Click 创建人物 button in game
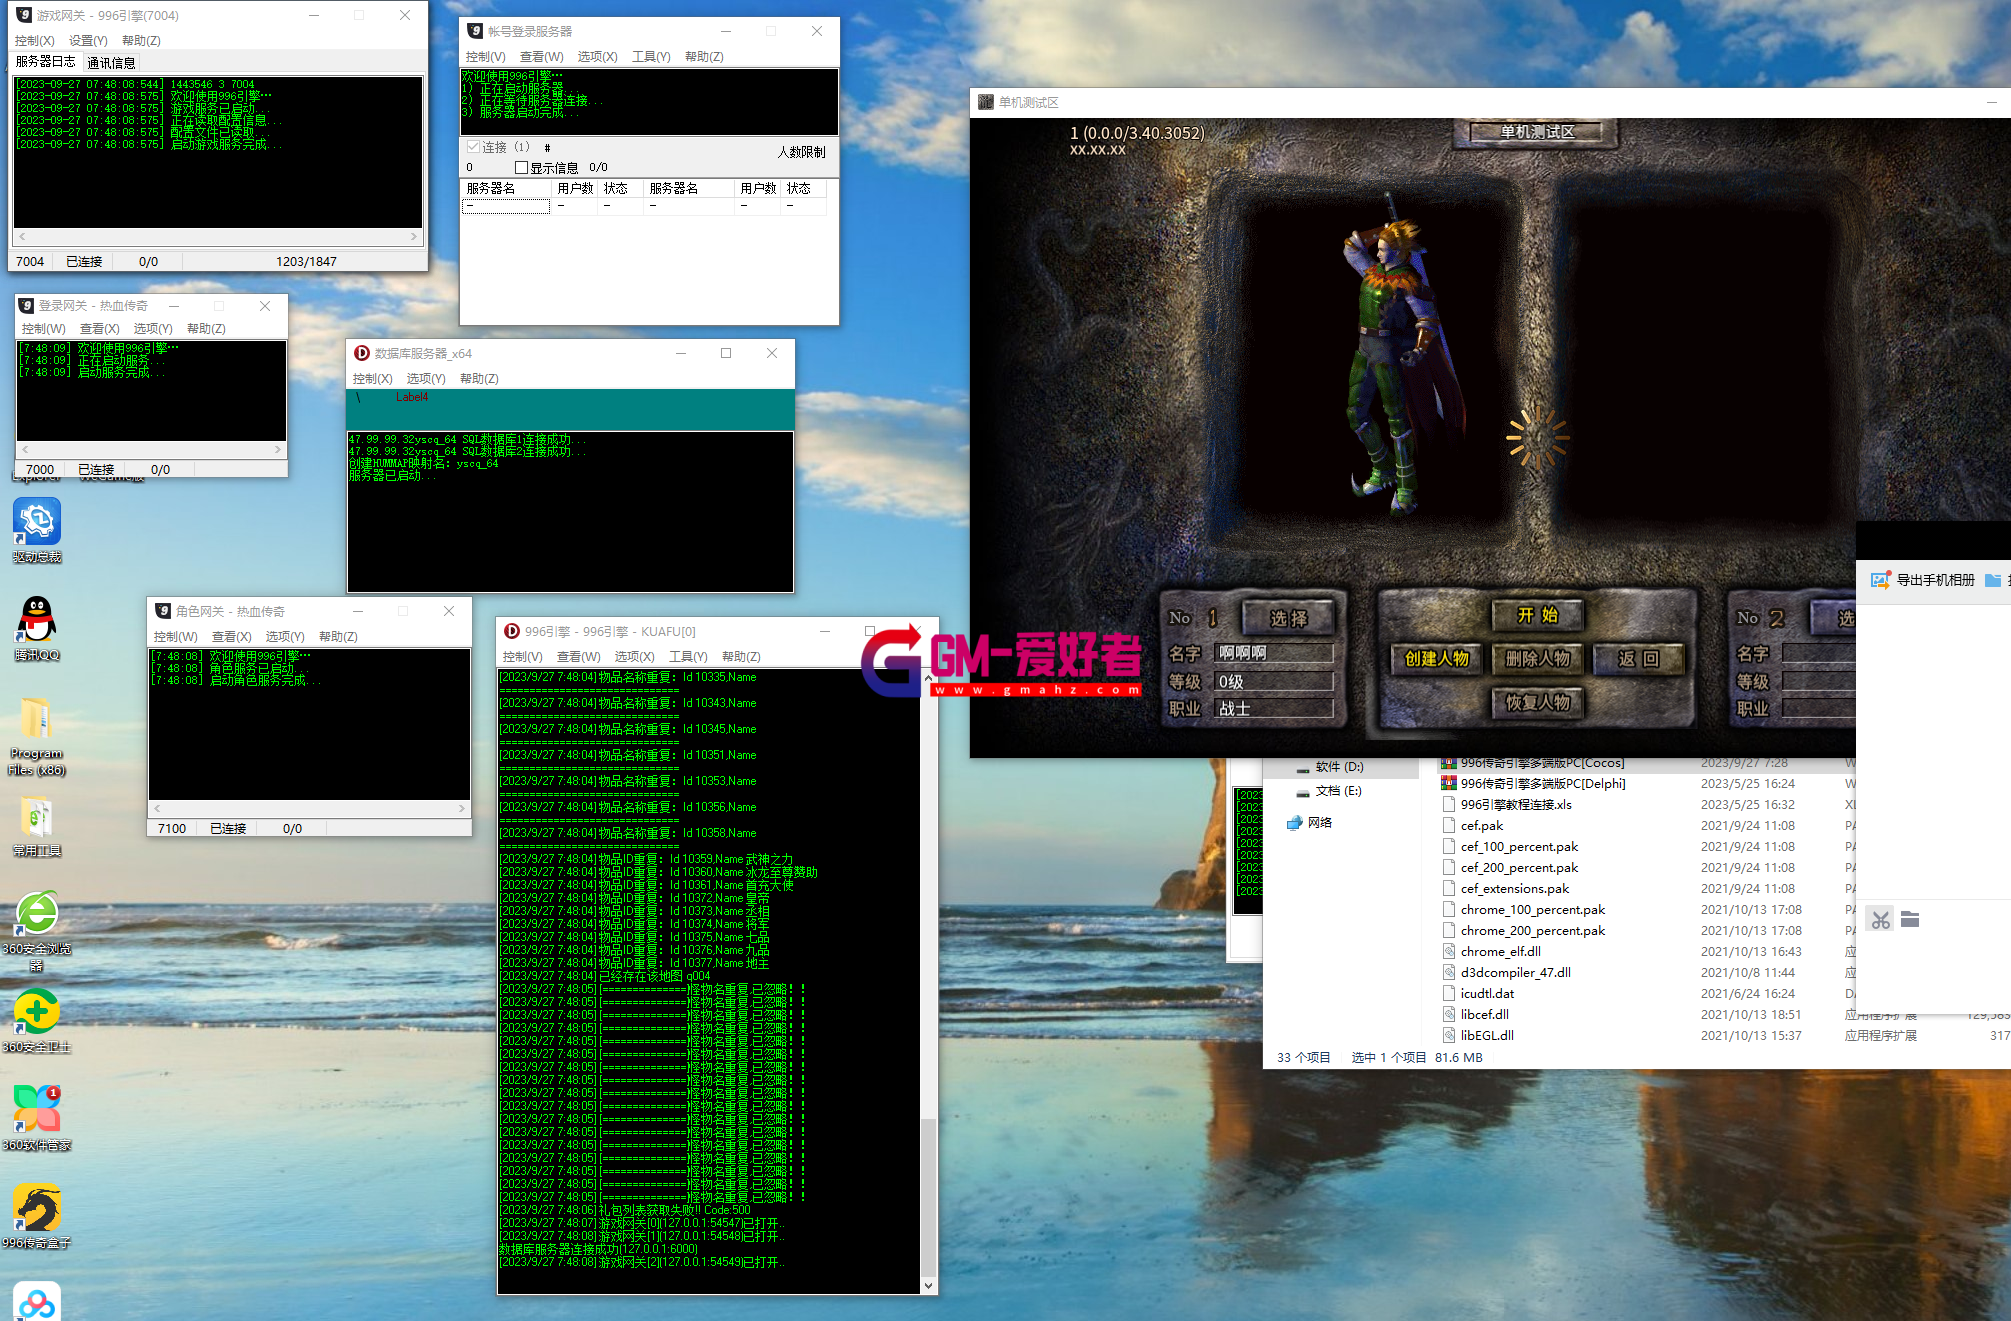Screen dimensions: 2011x1321 1436,658
